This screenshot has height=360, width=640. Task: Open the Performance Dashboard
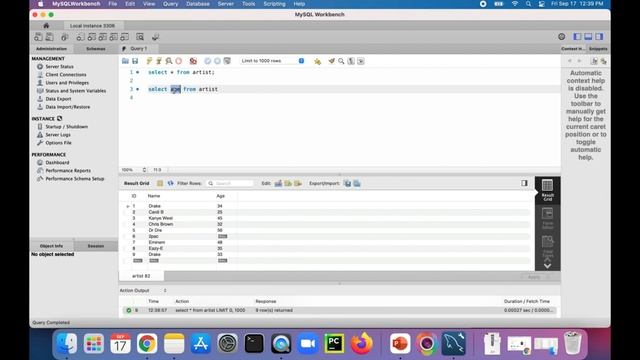click(57, 162)
